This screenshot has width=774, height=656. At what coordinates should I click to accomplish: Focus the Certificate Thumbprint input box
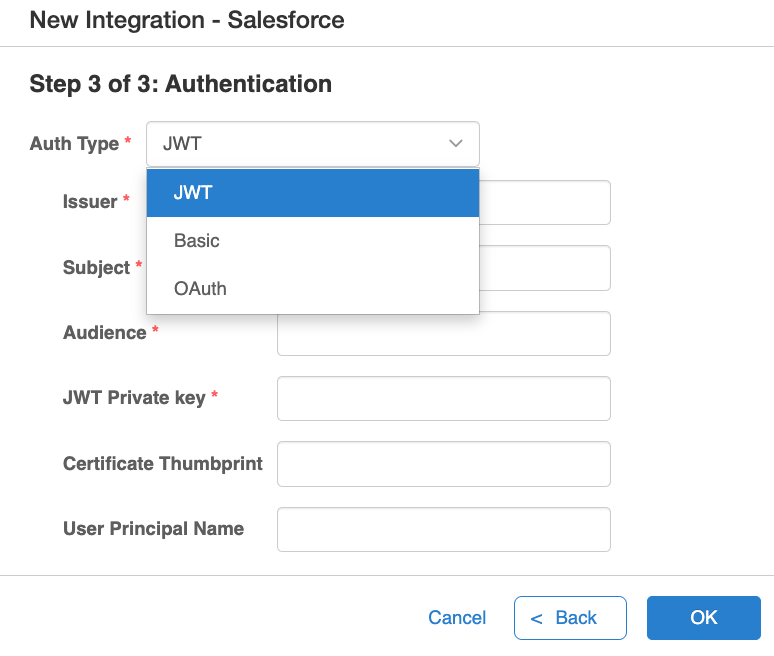[x=444, y=464]
